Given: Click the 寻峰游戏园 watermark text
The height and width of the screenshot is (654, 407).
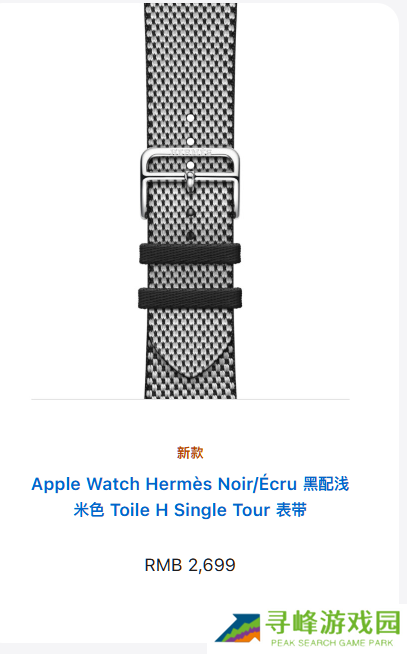Looking at the screenshot, I should tap(333, 622).
